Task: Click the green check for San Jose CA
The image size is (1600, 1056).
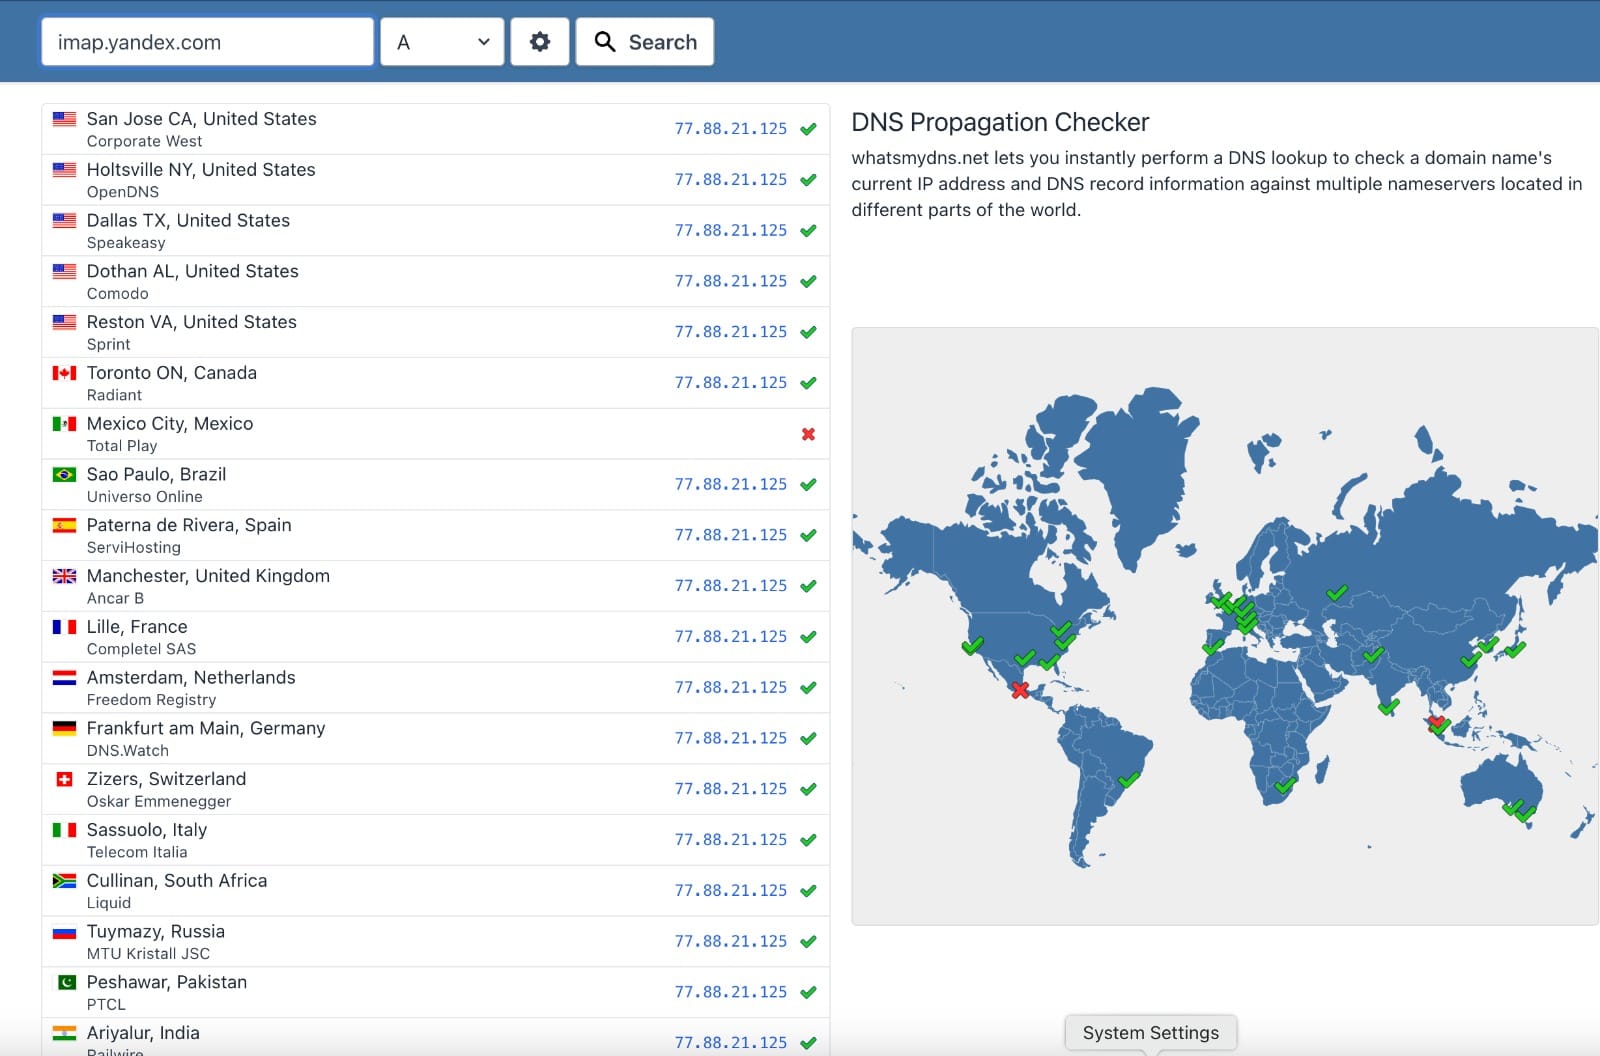Action: 808,129
